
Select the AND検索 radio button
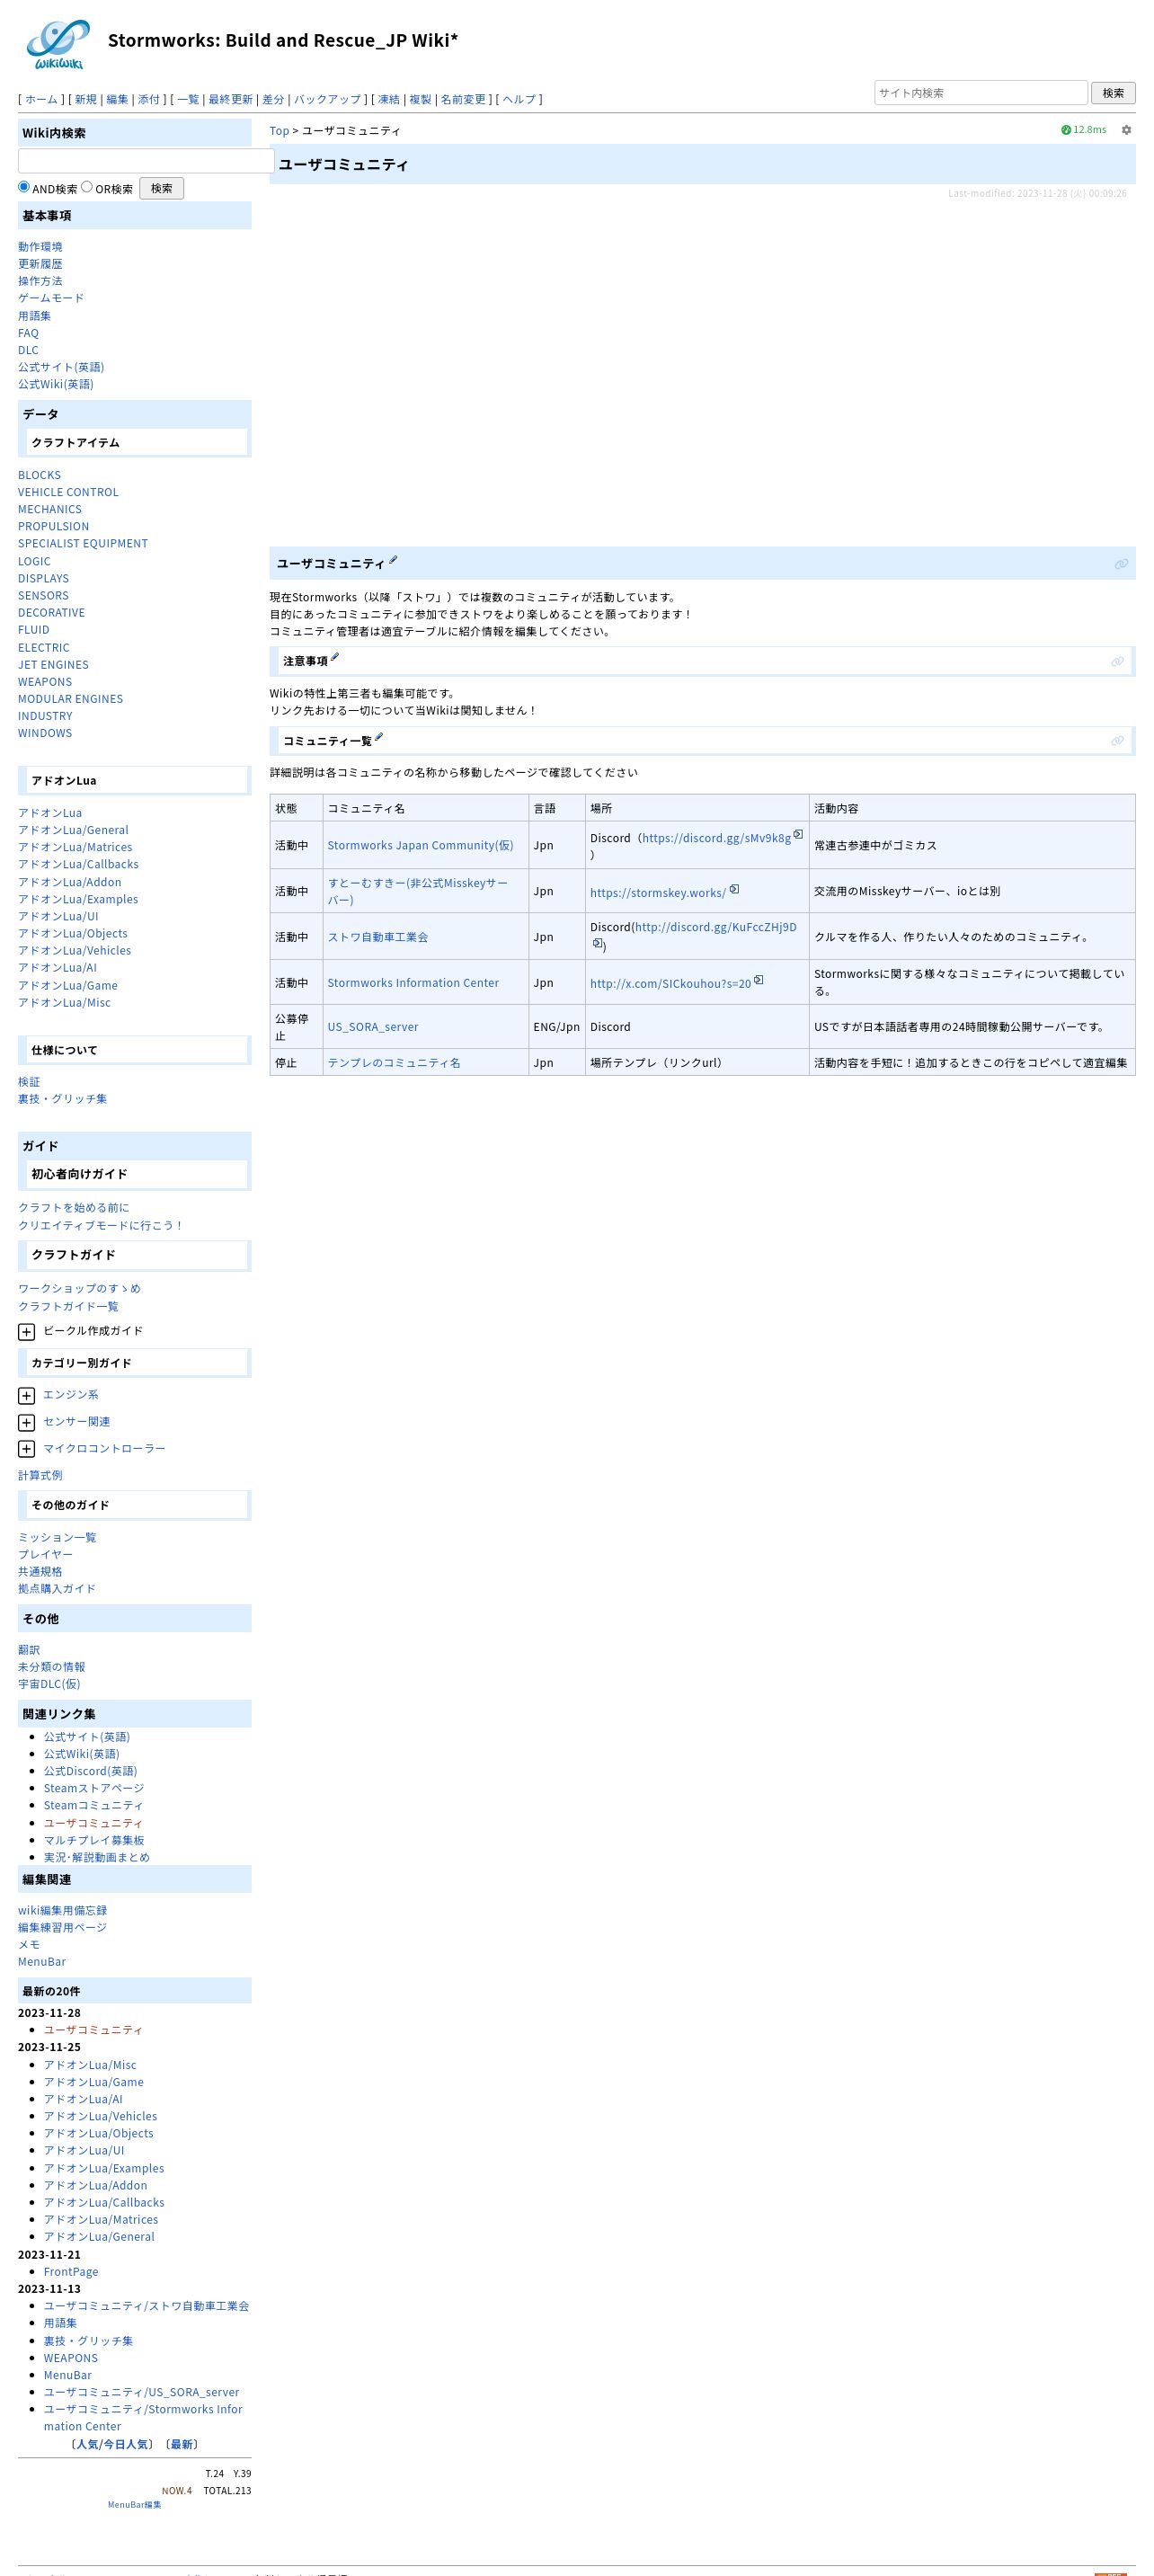[x=24, y=187]
